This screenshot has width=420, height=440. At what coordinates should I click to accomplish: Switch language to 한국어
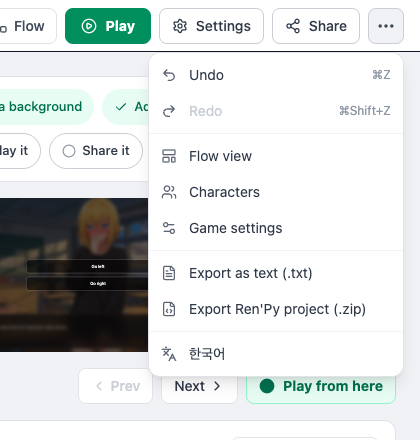(x=276, y=354)
